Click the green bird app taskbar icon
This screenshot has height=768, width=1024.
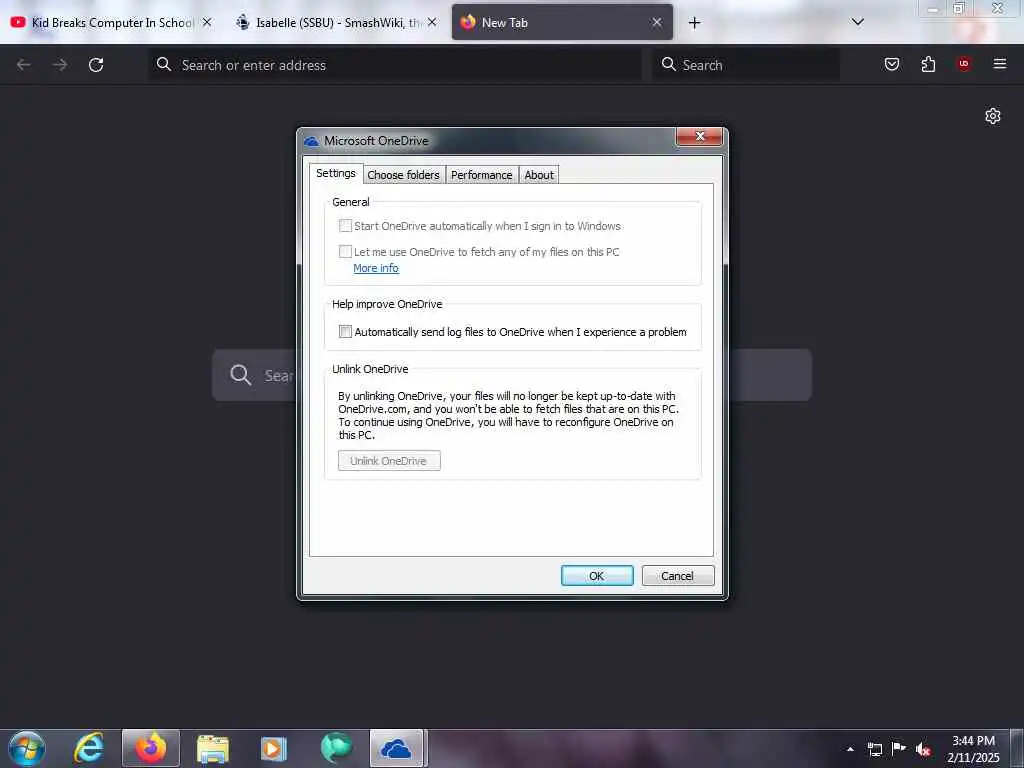pyautogui.click(x=336, y=748)
